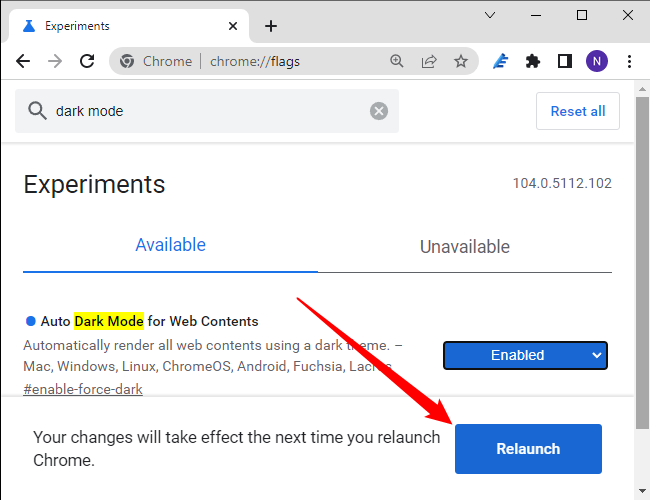Switch to the Available tab

(170, 245)
